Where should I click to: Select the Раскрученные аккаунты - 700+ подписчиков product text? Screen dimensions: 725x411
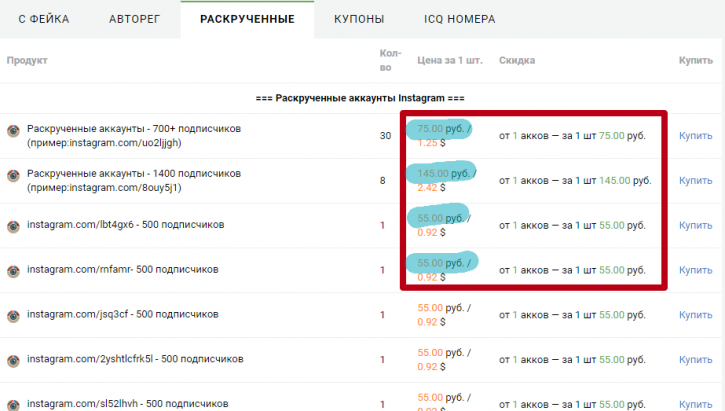tap(134, 135)
